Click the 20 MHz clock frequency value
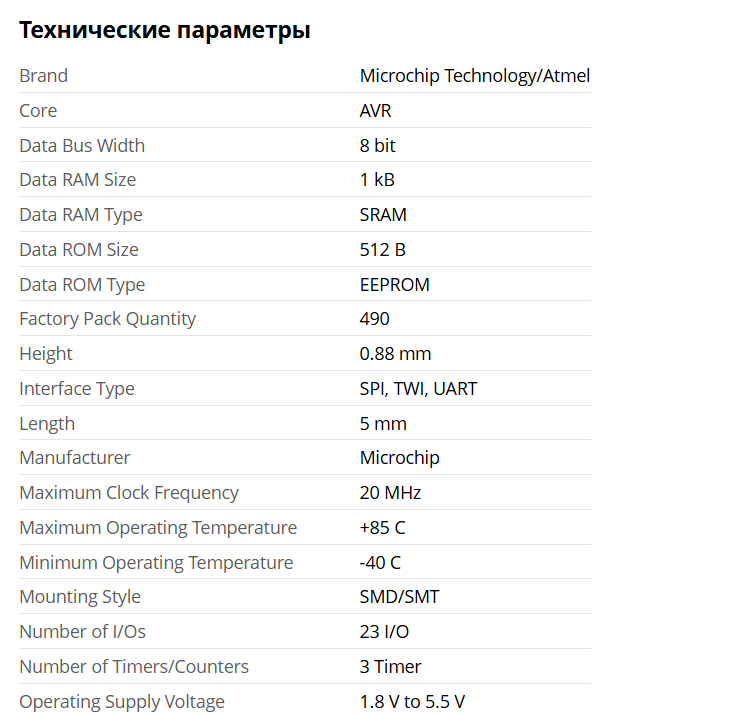 (390, 492)
